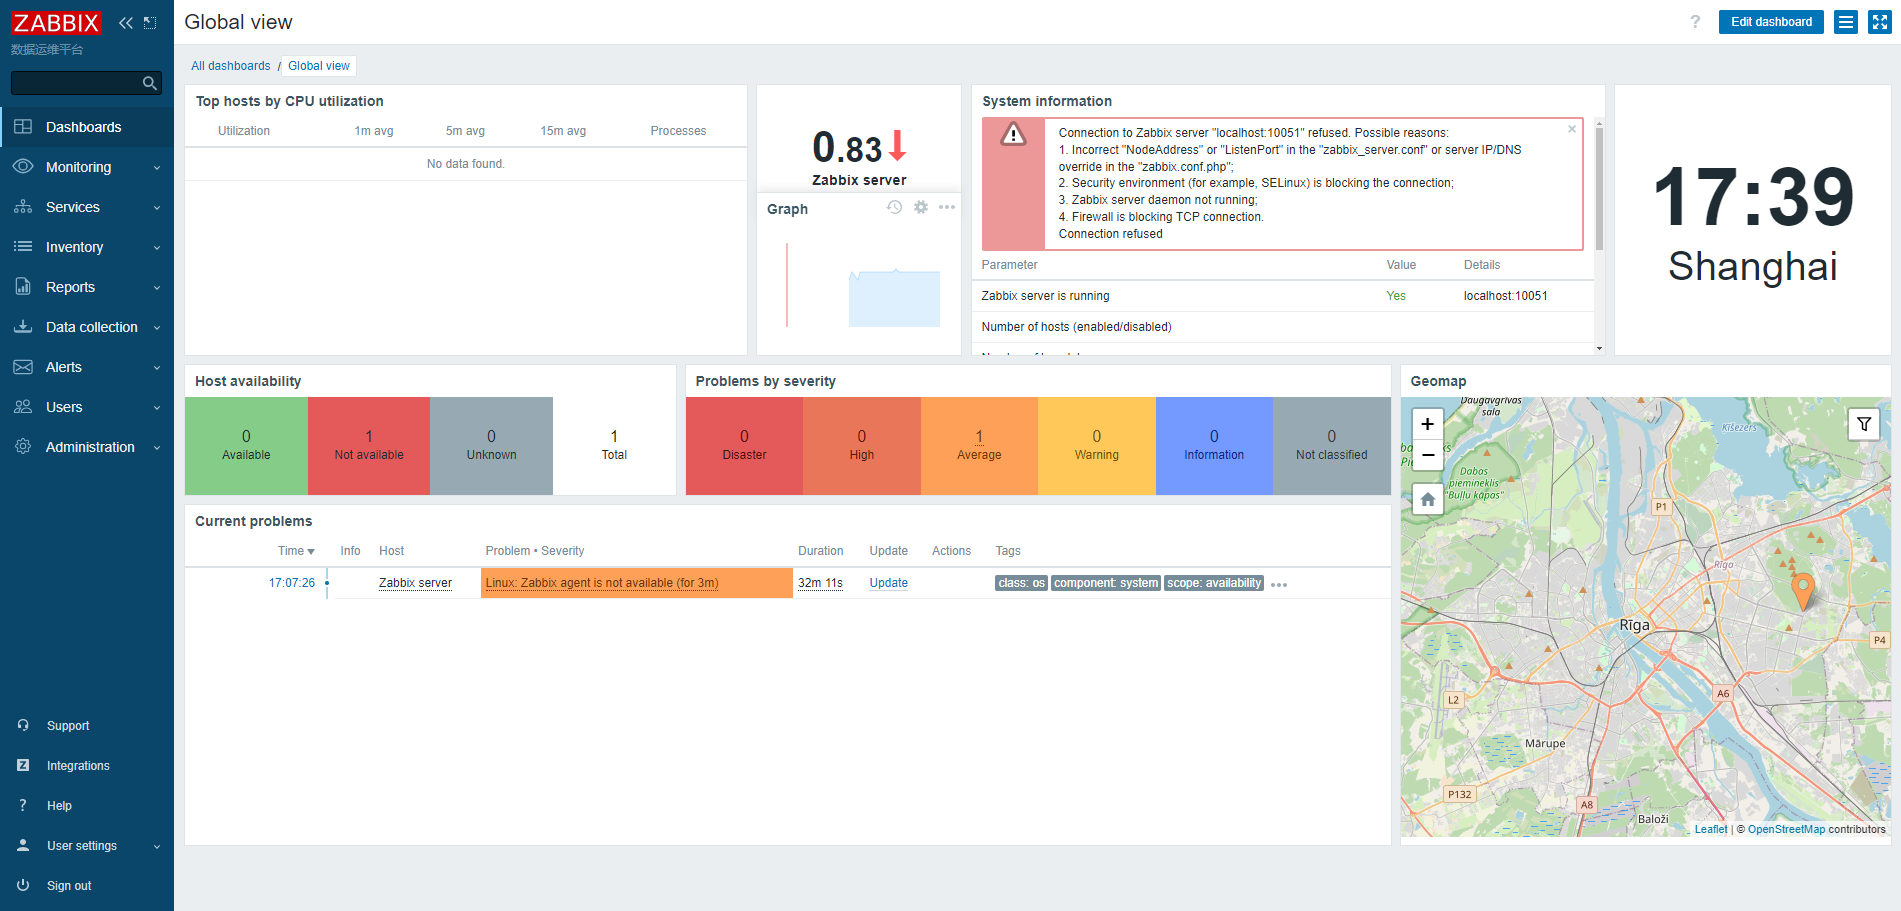Click the red Not available host tile
The width and height of the screenshot is (1901, 911).
369,446
